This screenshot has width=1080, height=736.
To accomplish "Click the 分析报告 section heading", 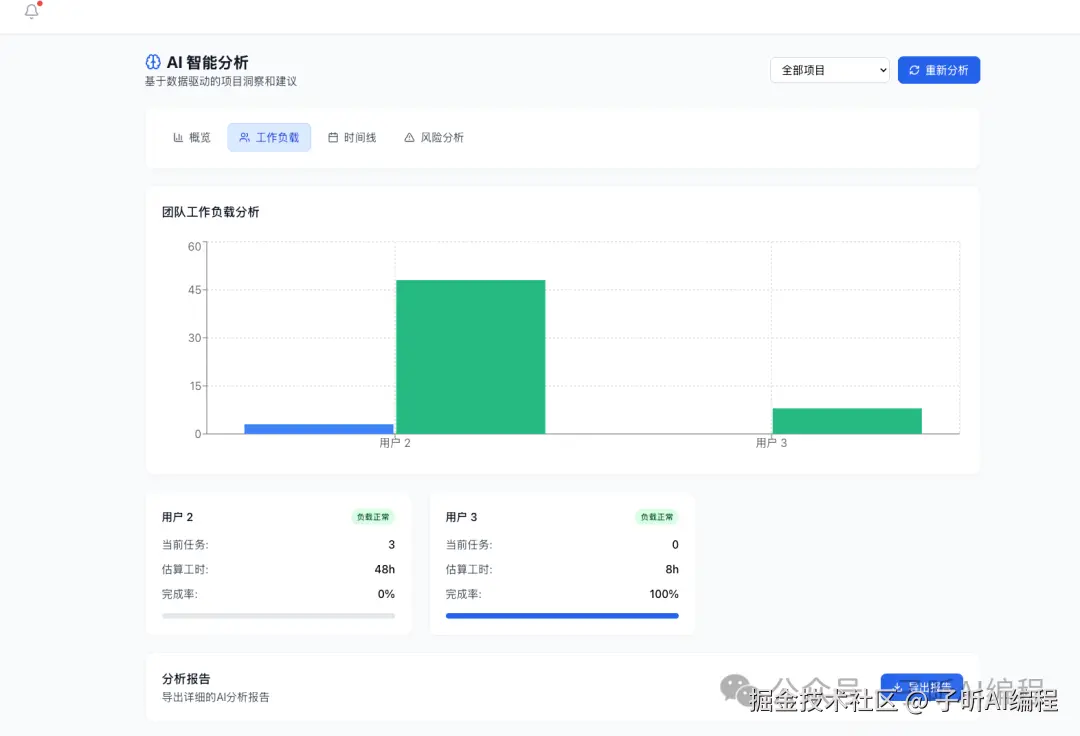I will (186, 679).
